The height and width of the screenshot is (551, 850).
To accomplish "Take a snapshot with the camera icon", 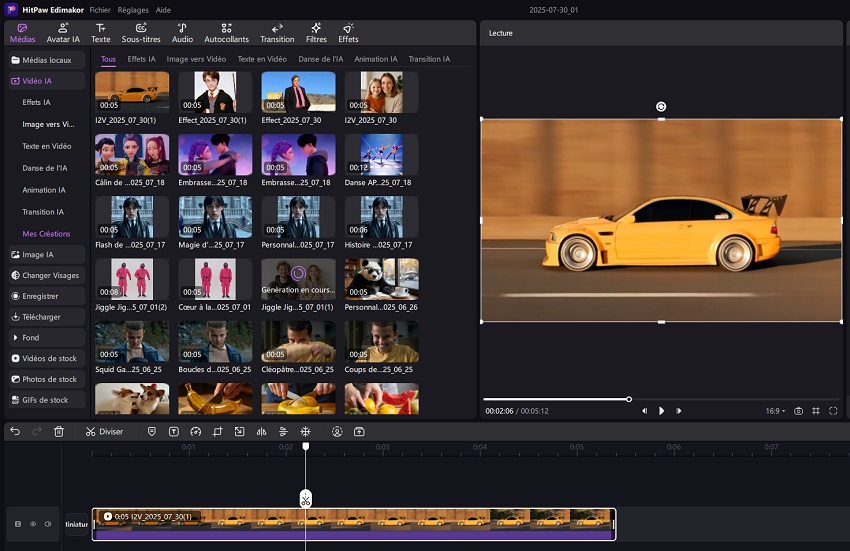I will (x=798, y=411).
